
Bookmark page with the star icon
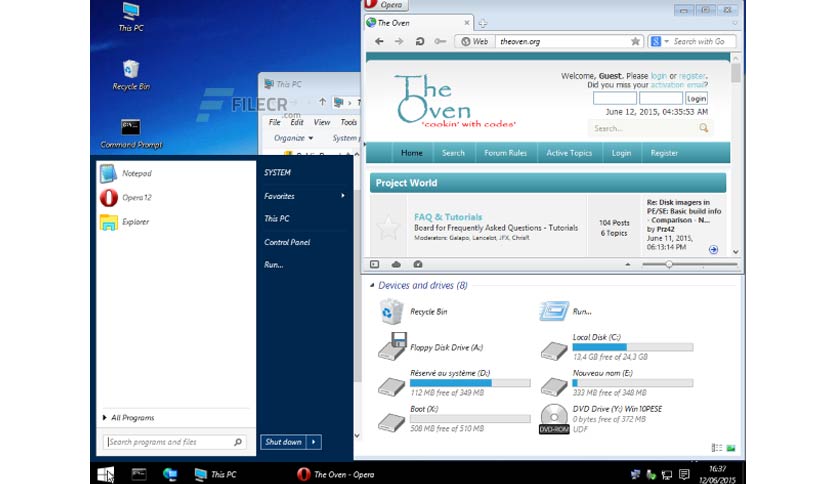tap(635, 41)
